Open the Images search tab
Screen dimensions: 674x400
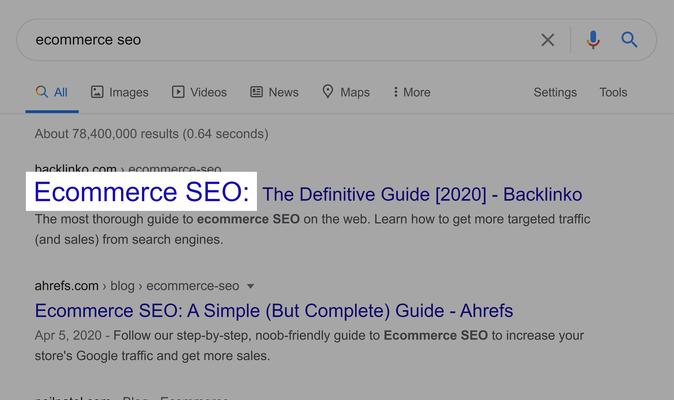point(119,92)
